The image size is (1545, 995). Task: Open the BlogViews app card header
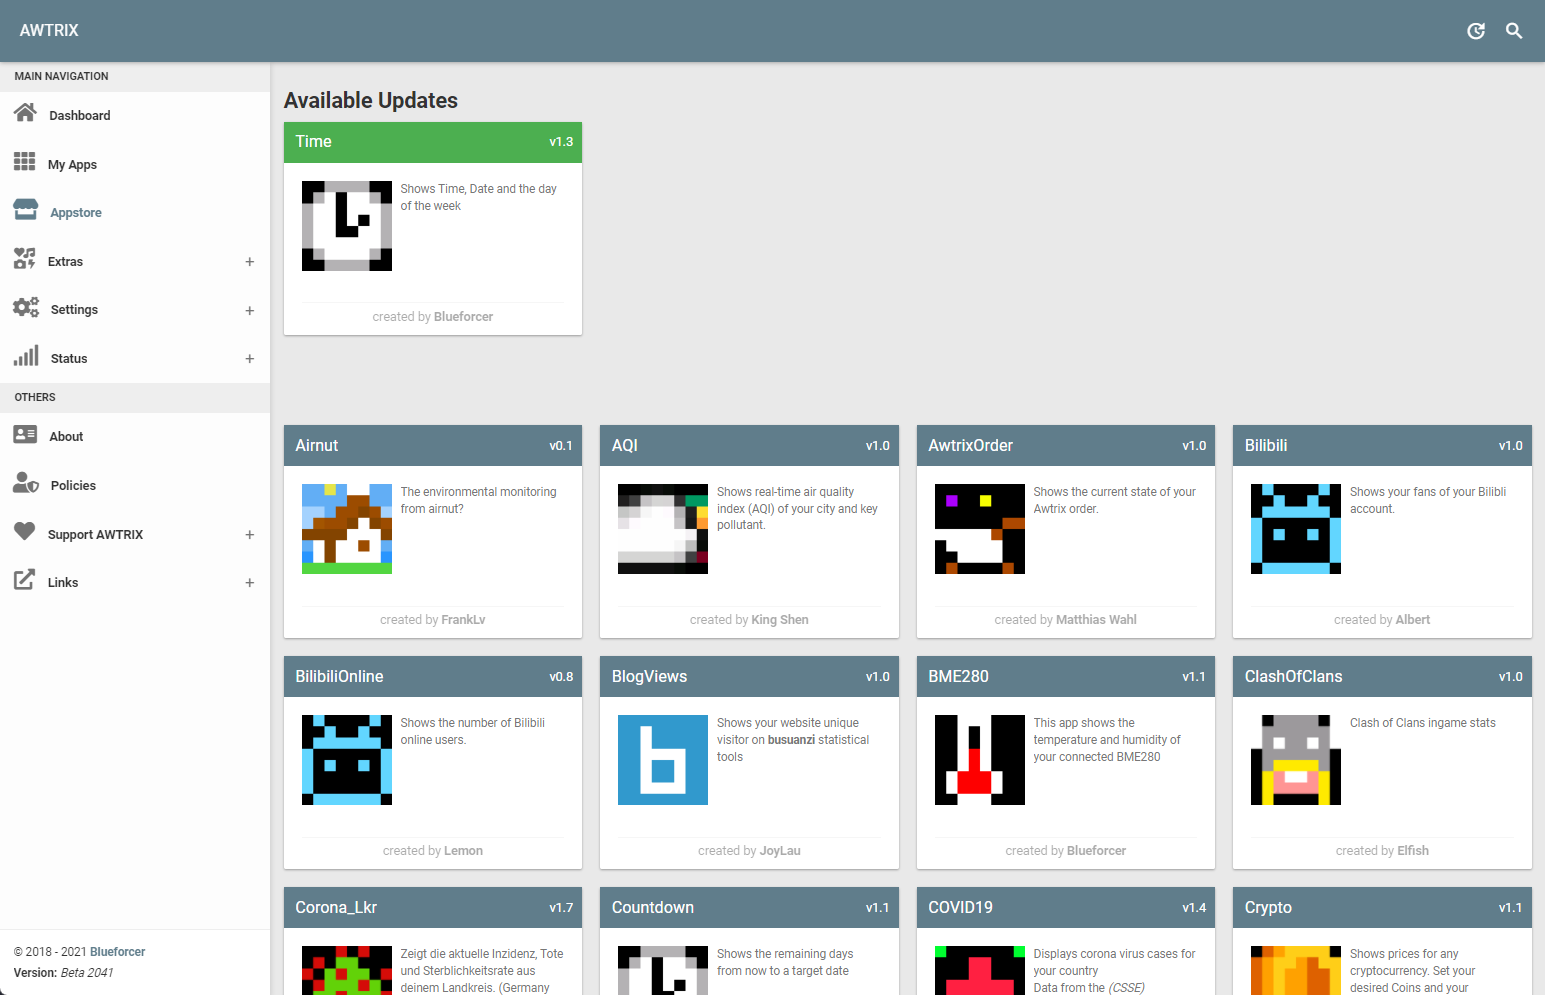[749, 677]
